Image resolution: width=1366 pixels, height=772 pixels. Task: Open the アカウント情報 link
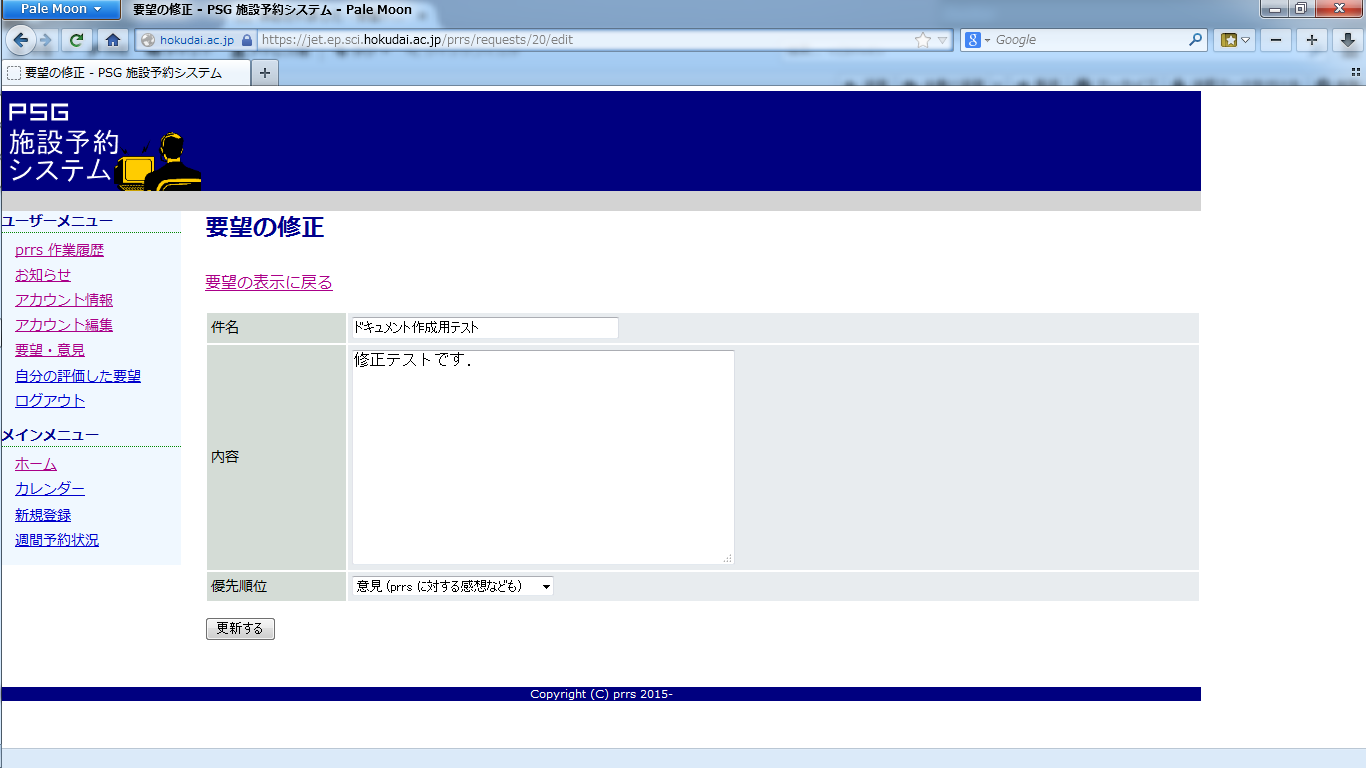[64, 300]
